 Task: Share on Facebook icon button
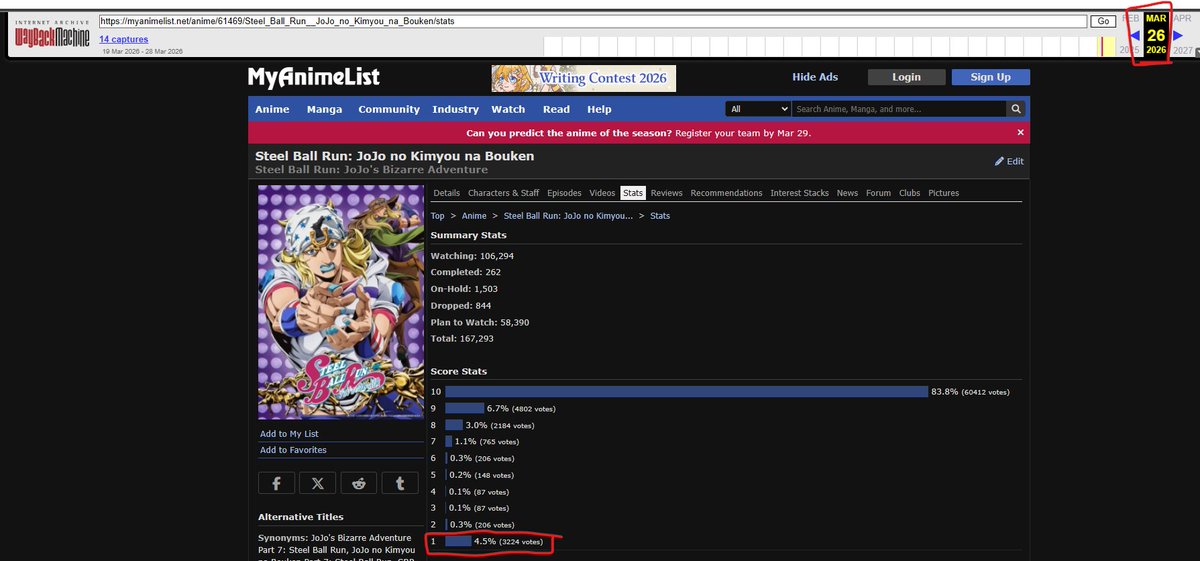pos(276,483)
